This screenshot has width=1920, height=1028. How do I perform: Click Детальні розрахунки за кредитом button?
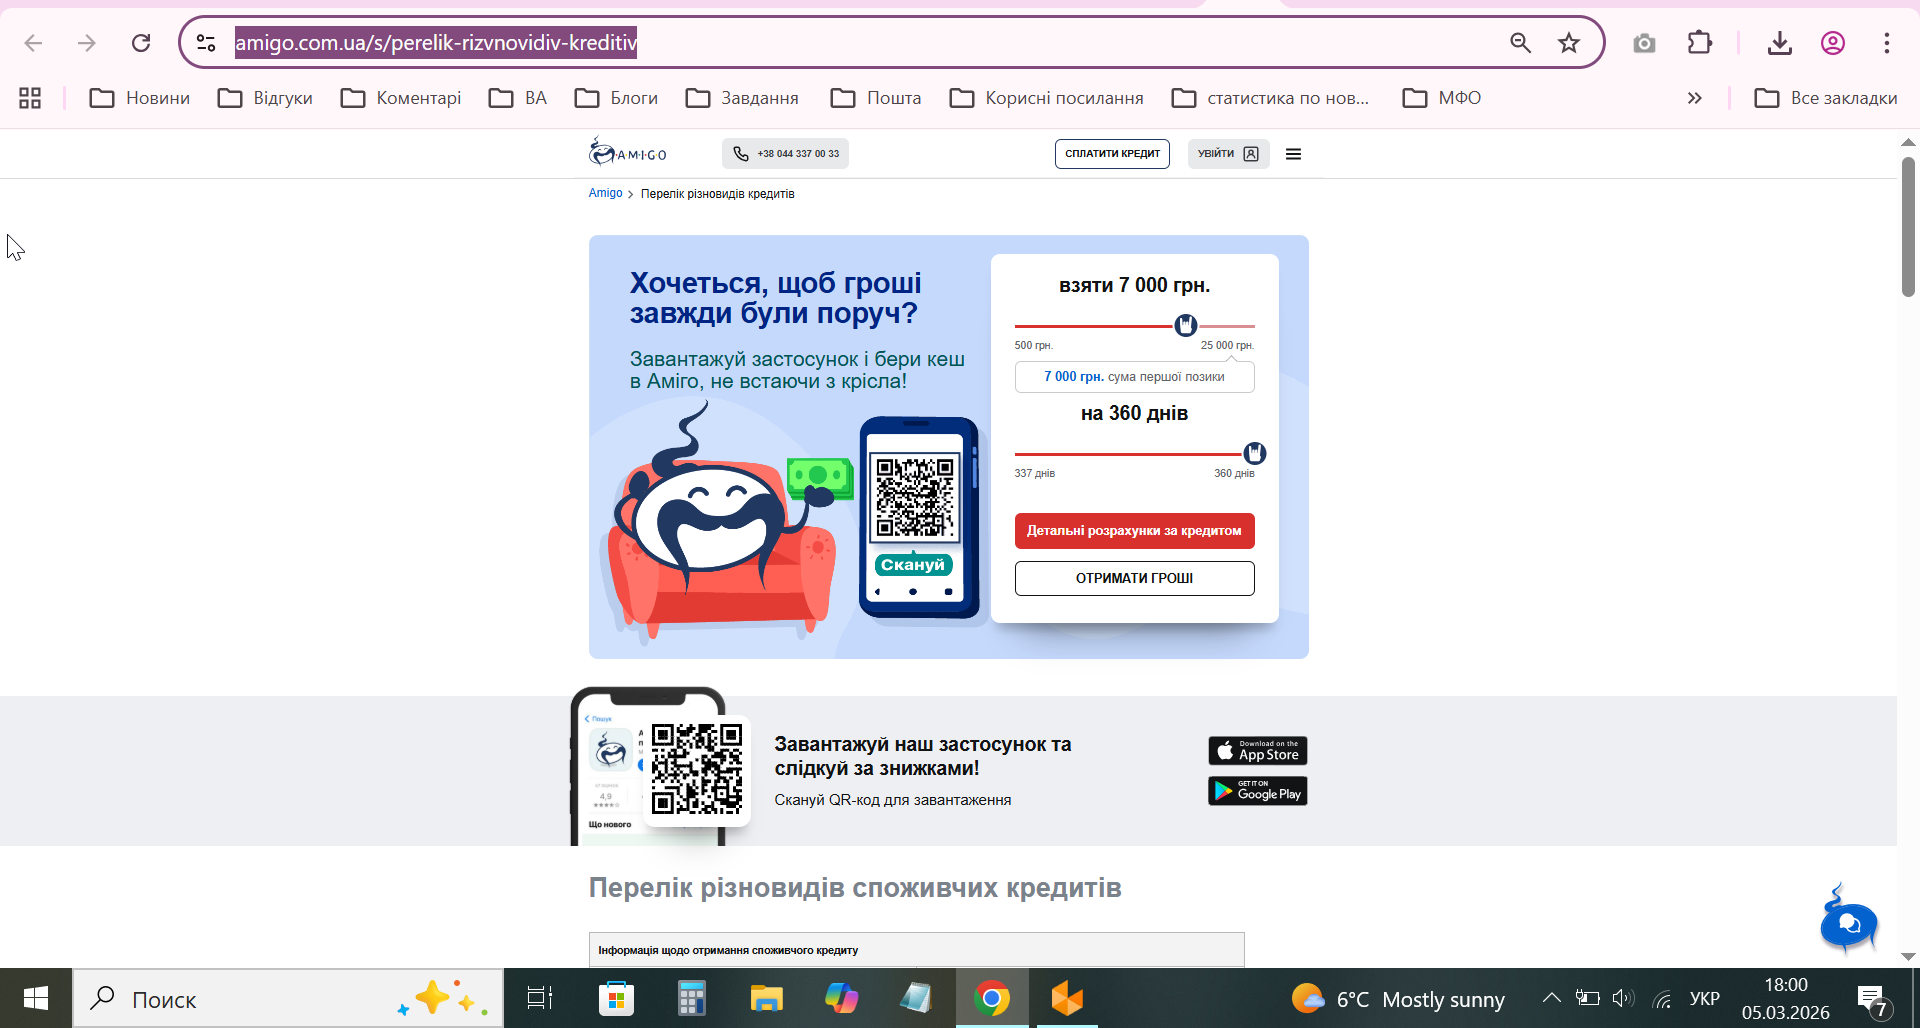tap(1134, 531)
